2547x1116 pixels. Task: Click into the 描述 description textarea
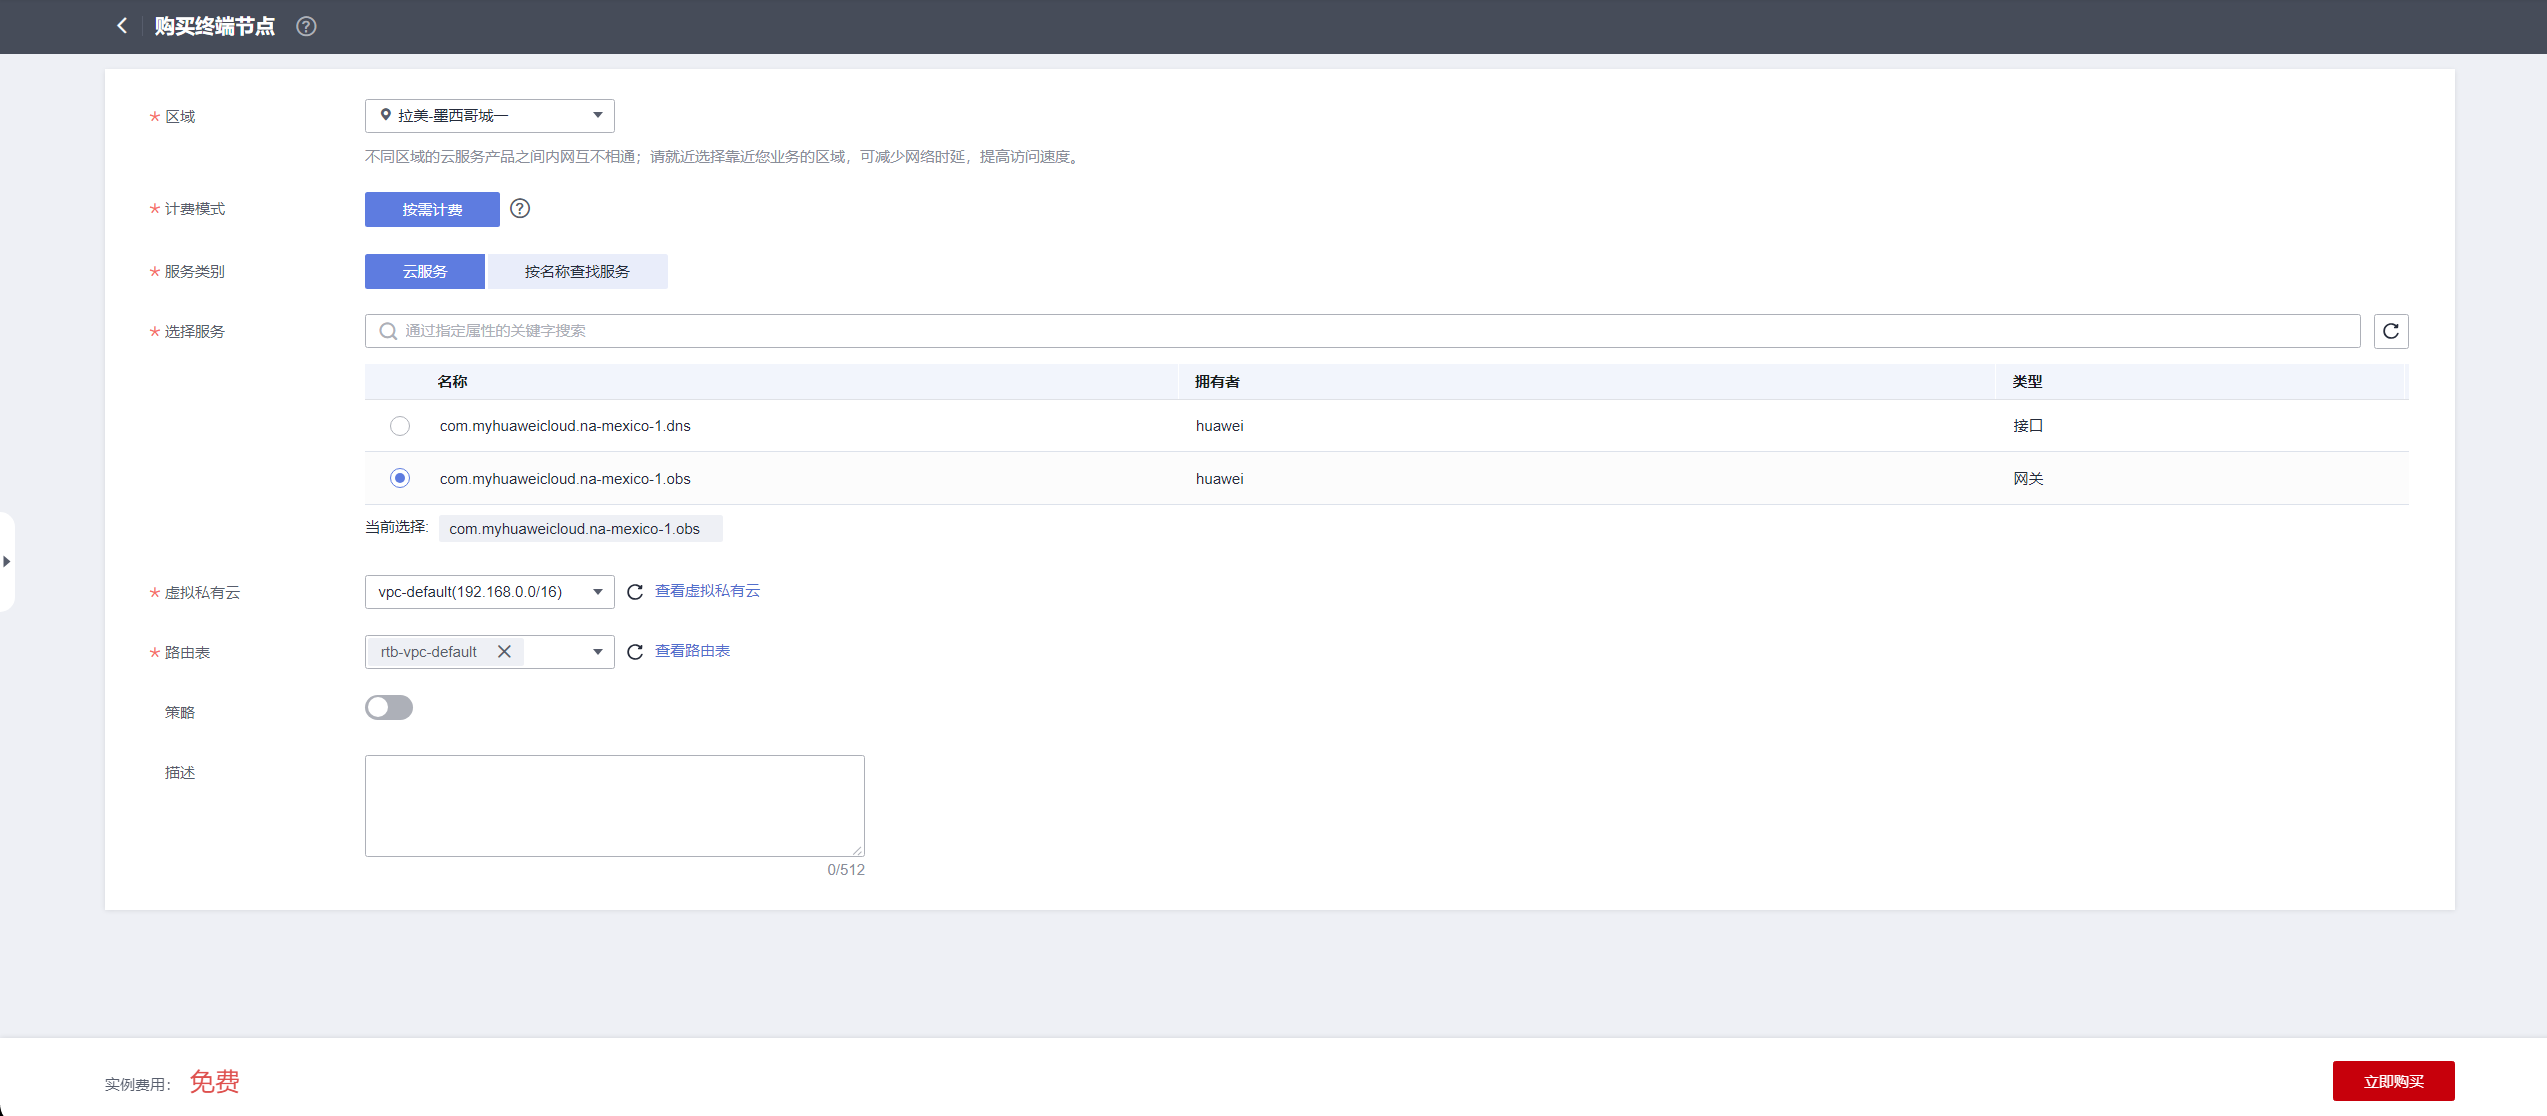[615, 806]
